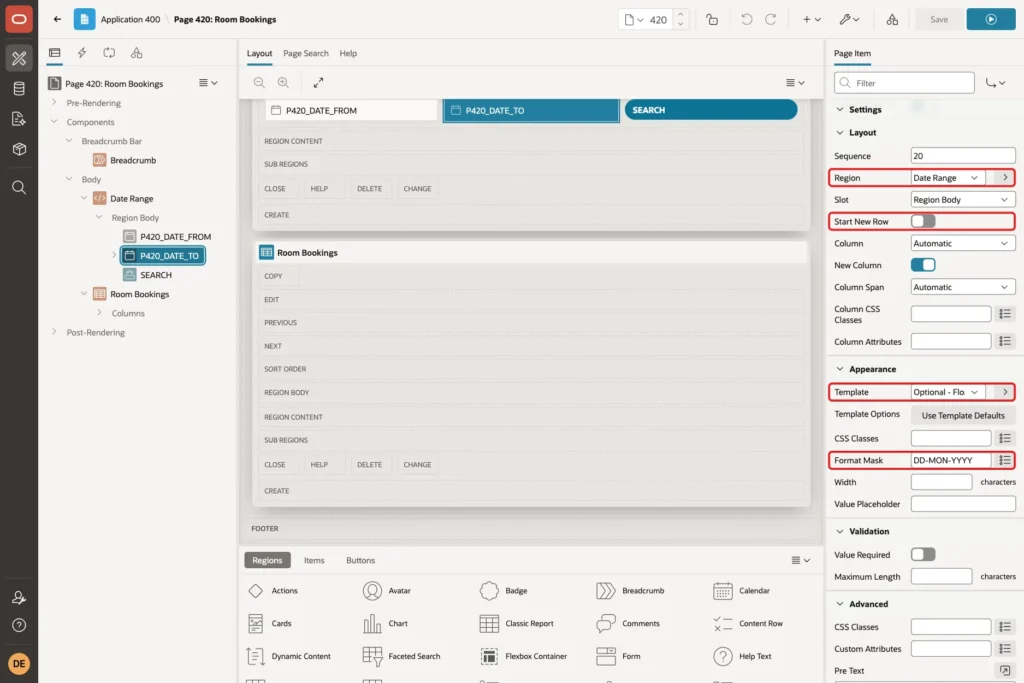Expand layout to full screen
The width and height of the screenshot is (1024, 683).
[x=318, y=82]
